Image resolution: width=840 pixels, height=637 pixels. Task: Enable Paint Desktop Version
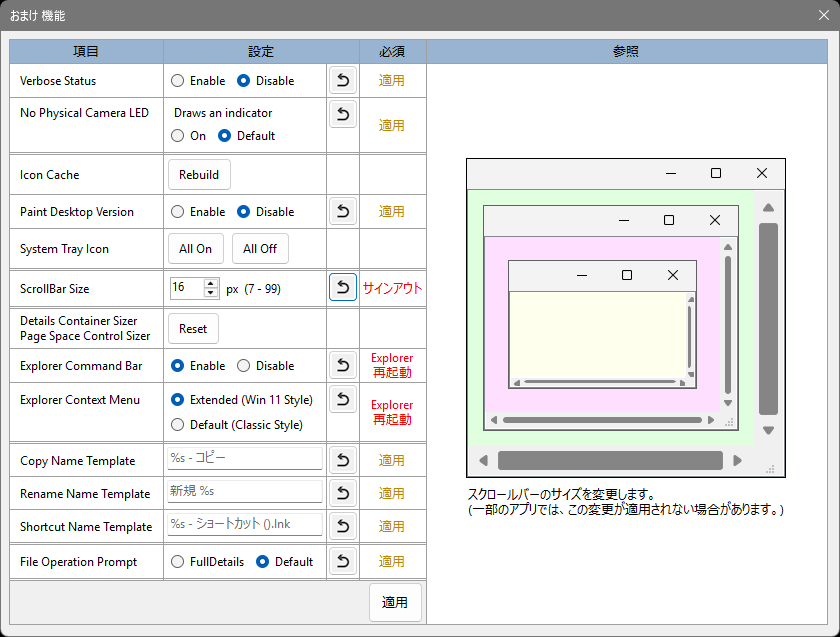click(x=177, y=212)
